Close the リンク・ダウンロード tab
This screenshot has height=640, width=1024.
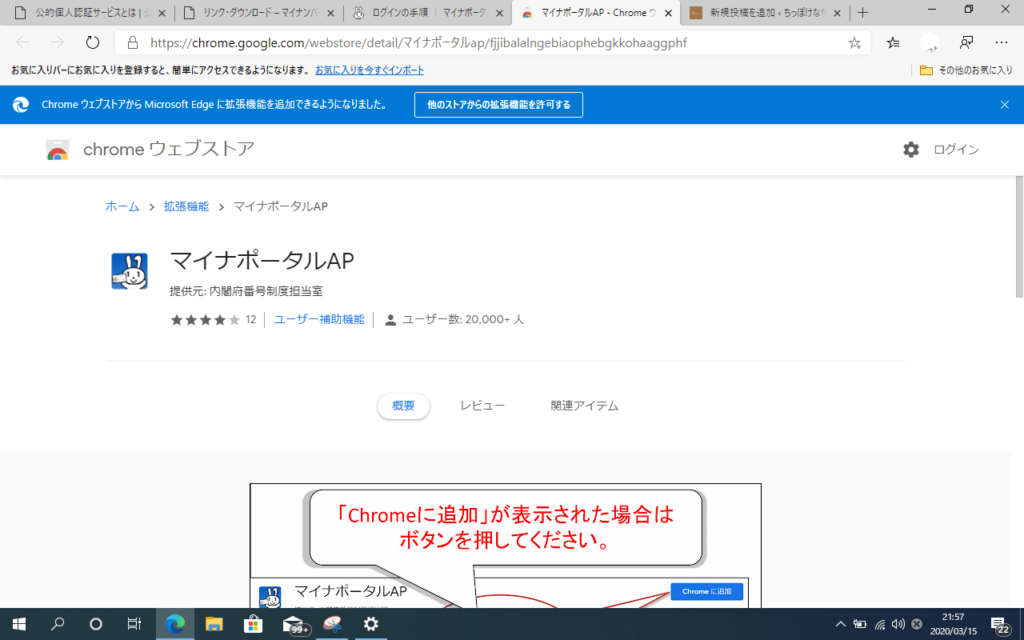point(330,13)
